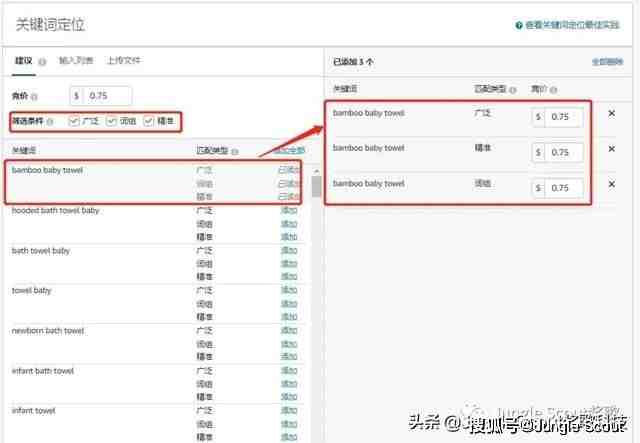The height and width of the screenshot is (443, 640).
Task: Add infant towel as 广泛 match
Action: (x=289, y=411)
